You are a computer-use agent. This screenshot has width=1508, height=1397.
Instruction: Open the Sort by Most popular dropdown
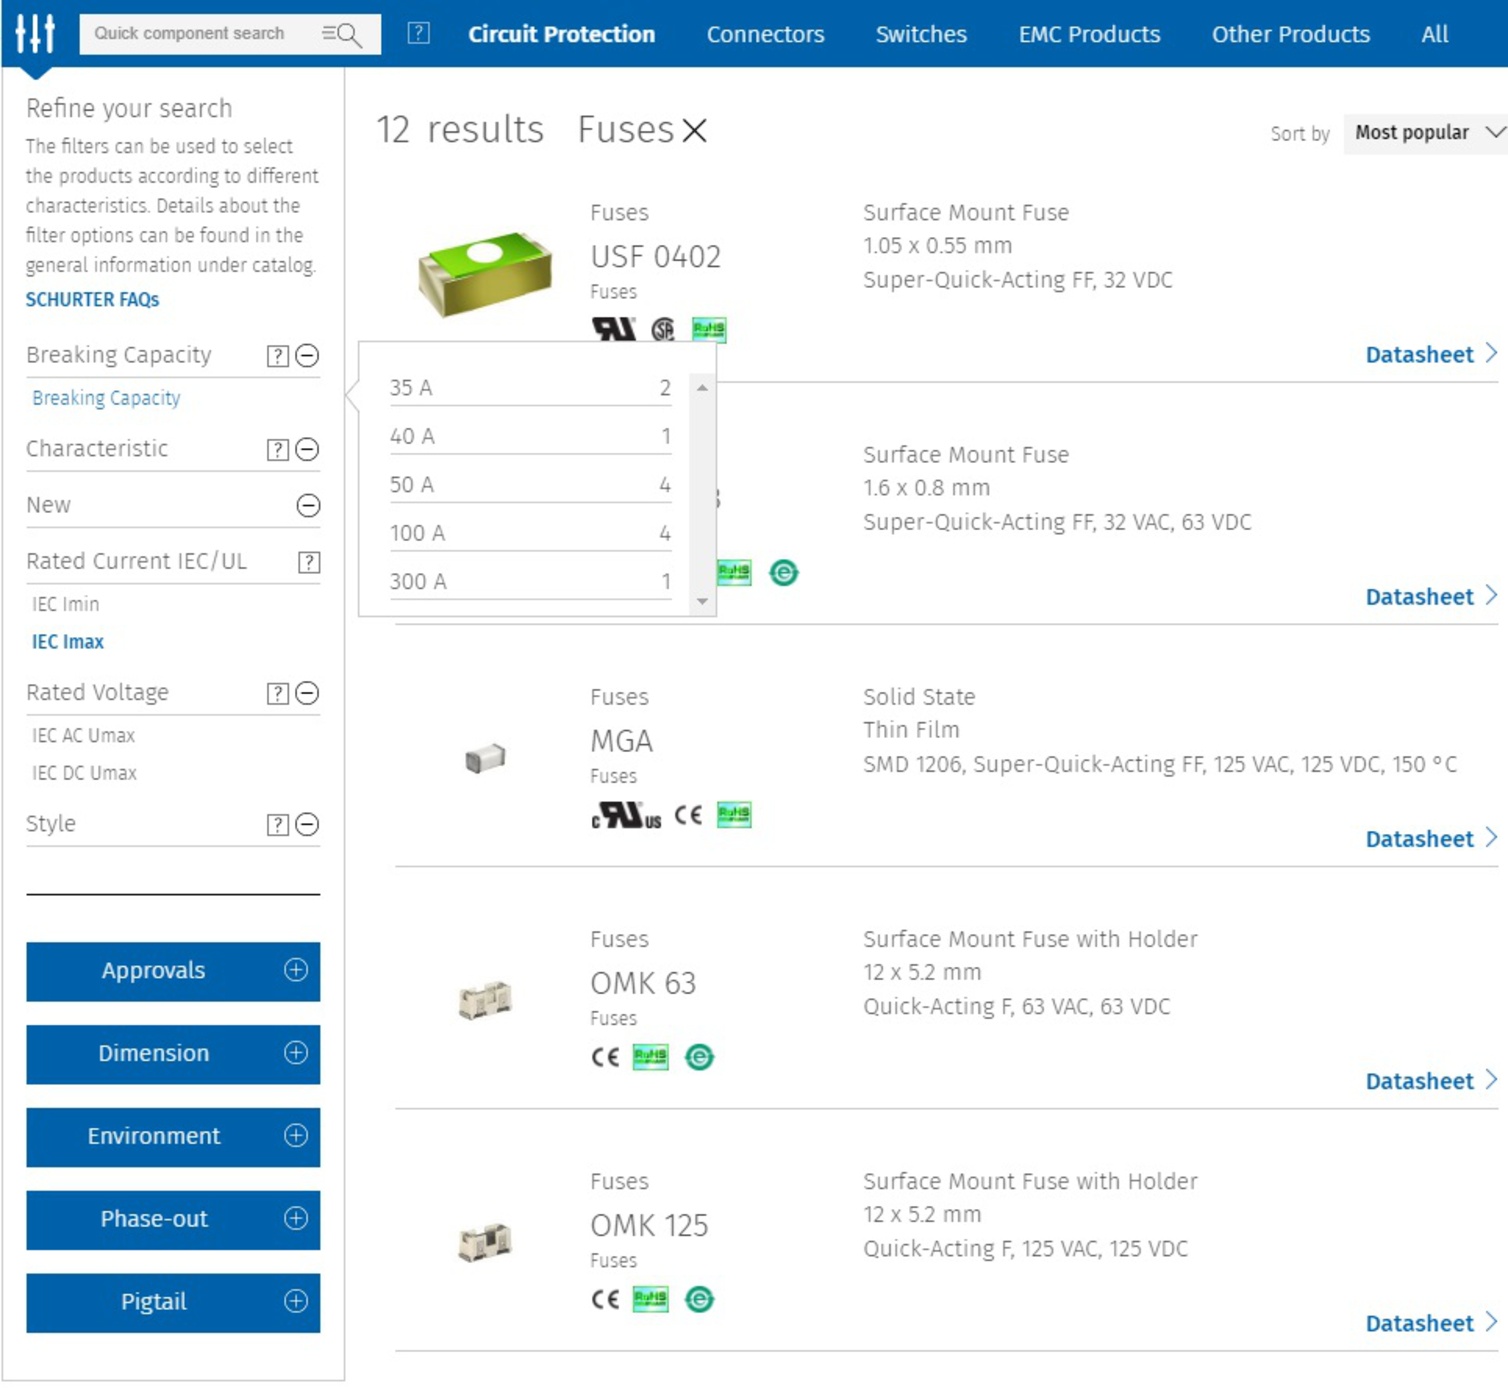[x=1426, y=133]
